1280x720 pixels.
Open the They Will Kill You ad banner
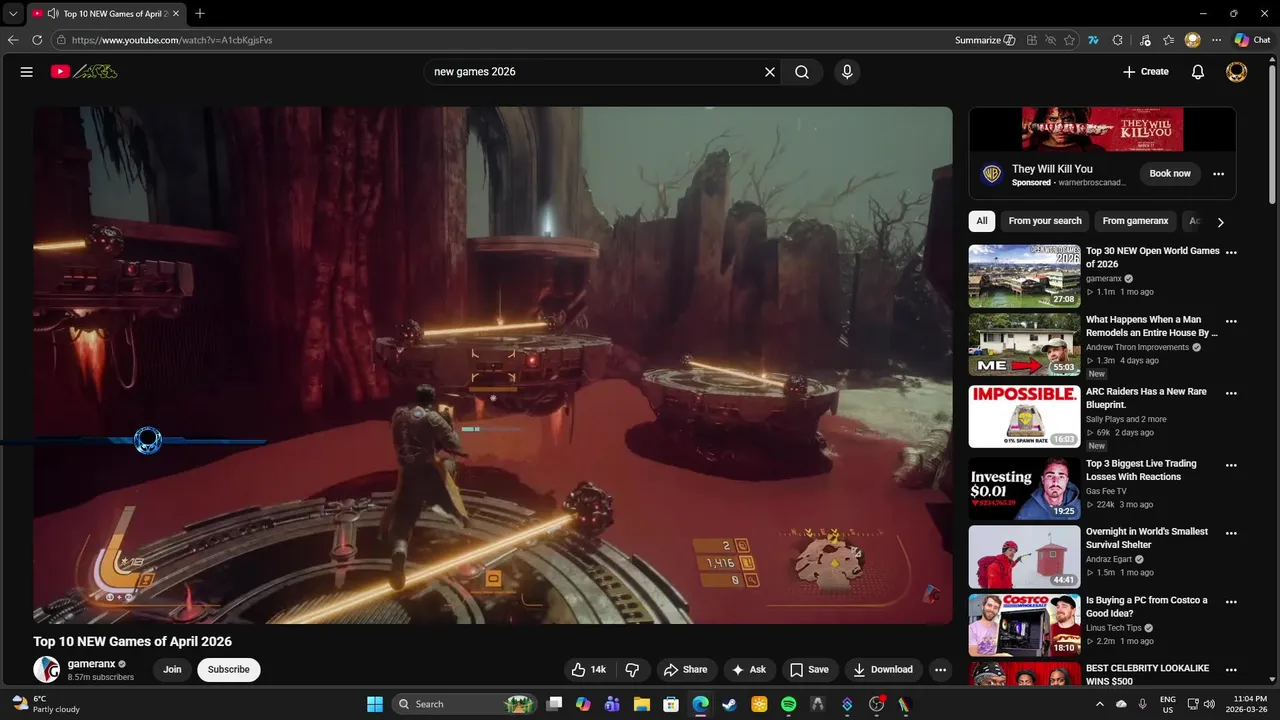tap(1102, 129)
